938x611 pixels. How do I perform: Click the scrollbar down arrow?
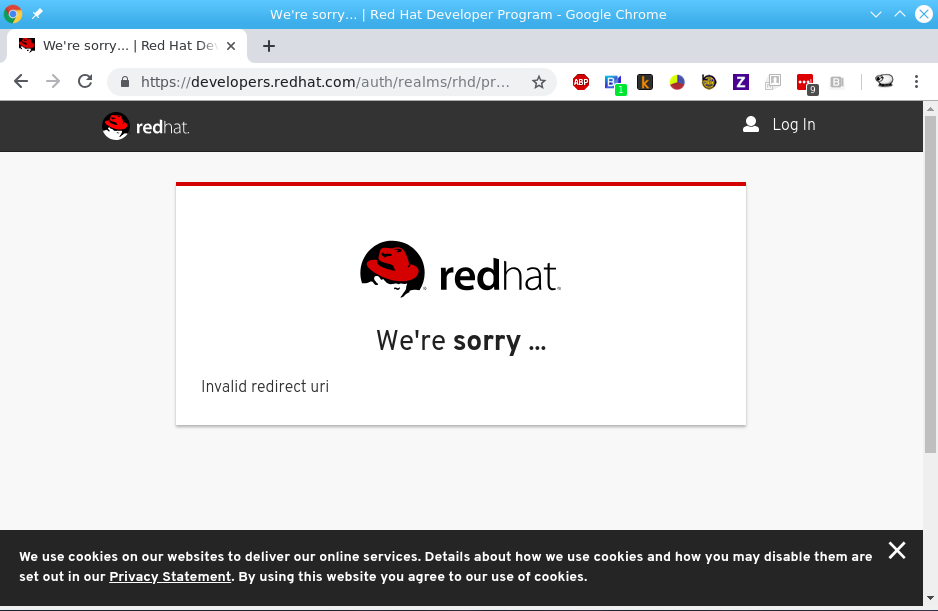(930, 598)
